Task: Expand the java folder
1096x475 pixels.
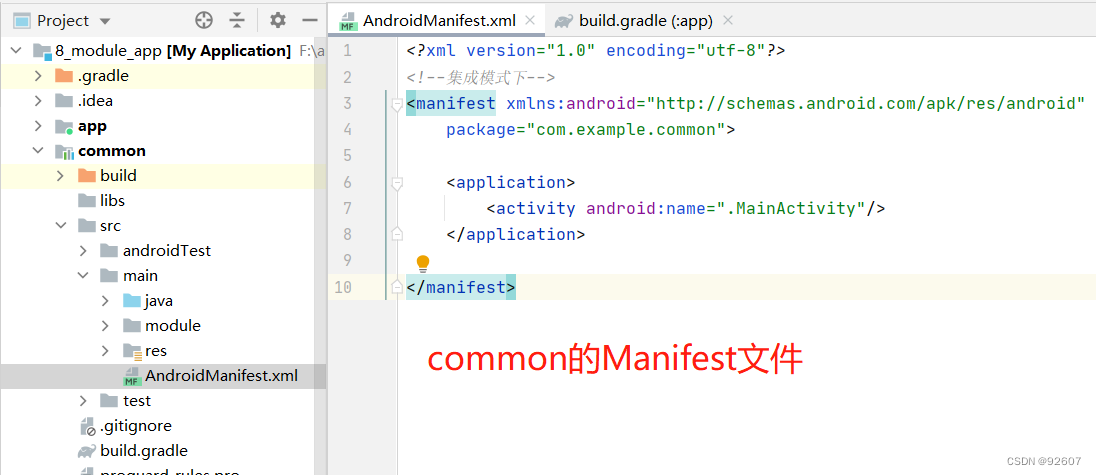Action: pos(106,301)
